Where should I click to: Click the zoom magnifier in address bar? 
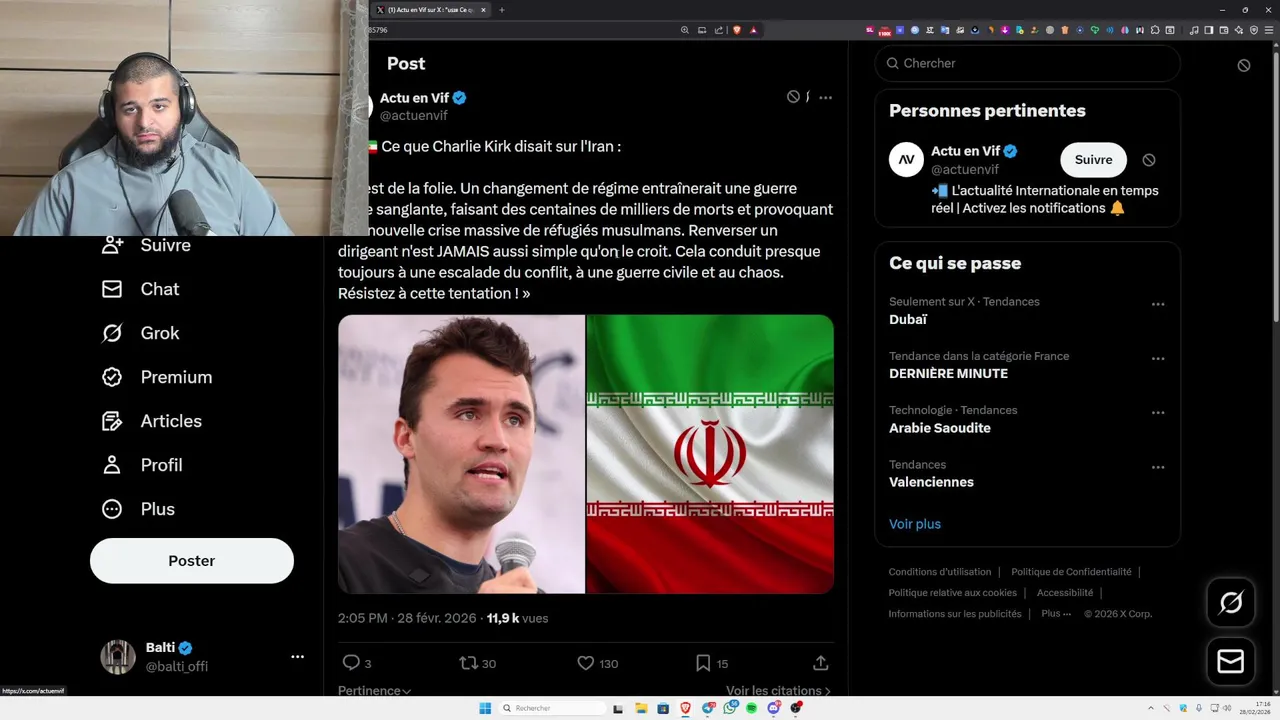click(685, 30)
